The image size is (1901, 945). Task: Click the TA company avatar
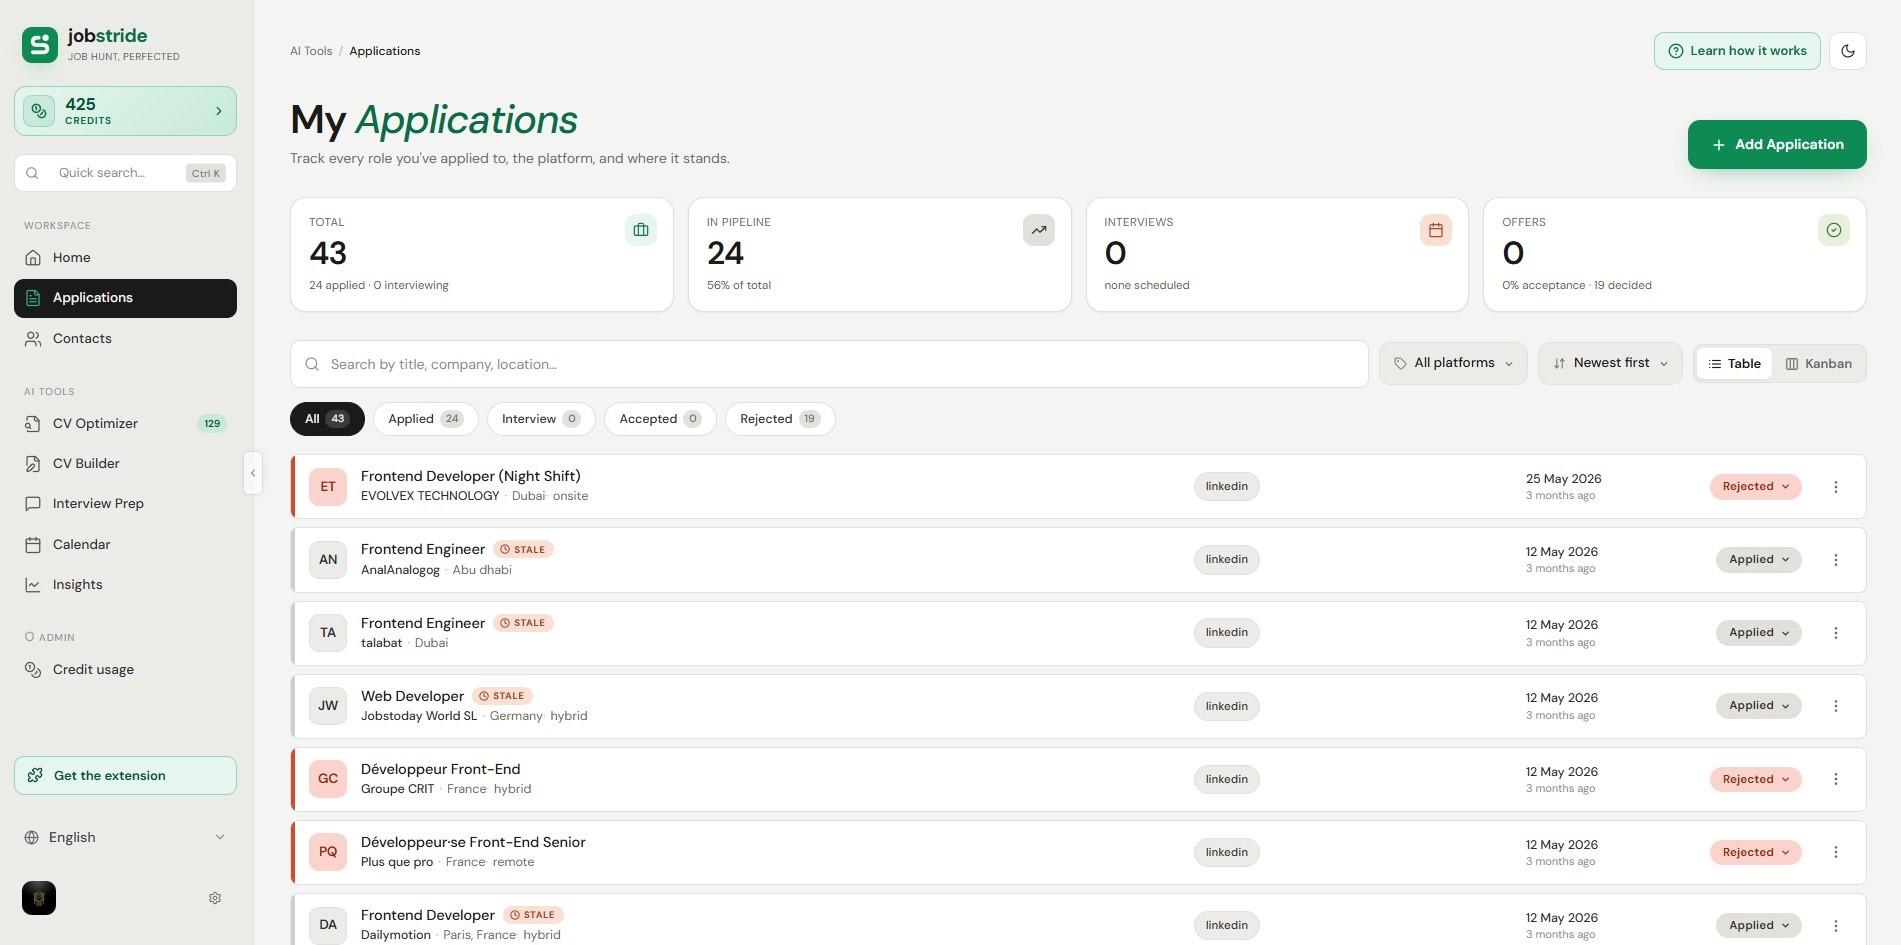click(x=328, y=633)
